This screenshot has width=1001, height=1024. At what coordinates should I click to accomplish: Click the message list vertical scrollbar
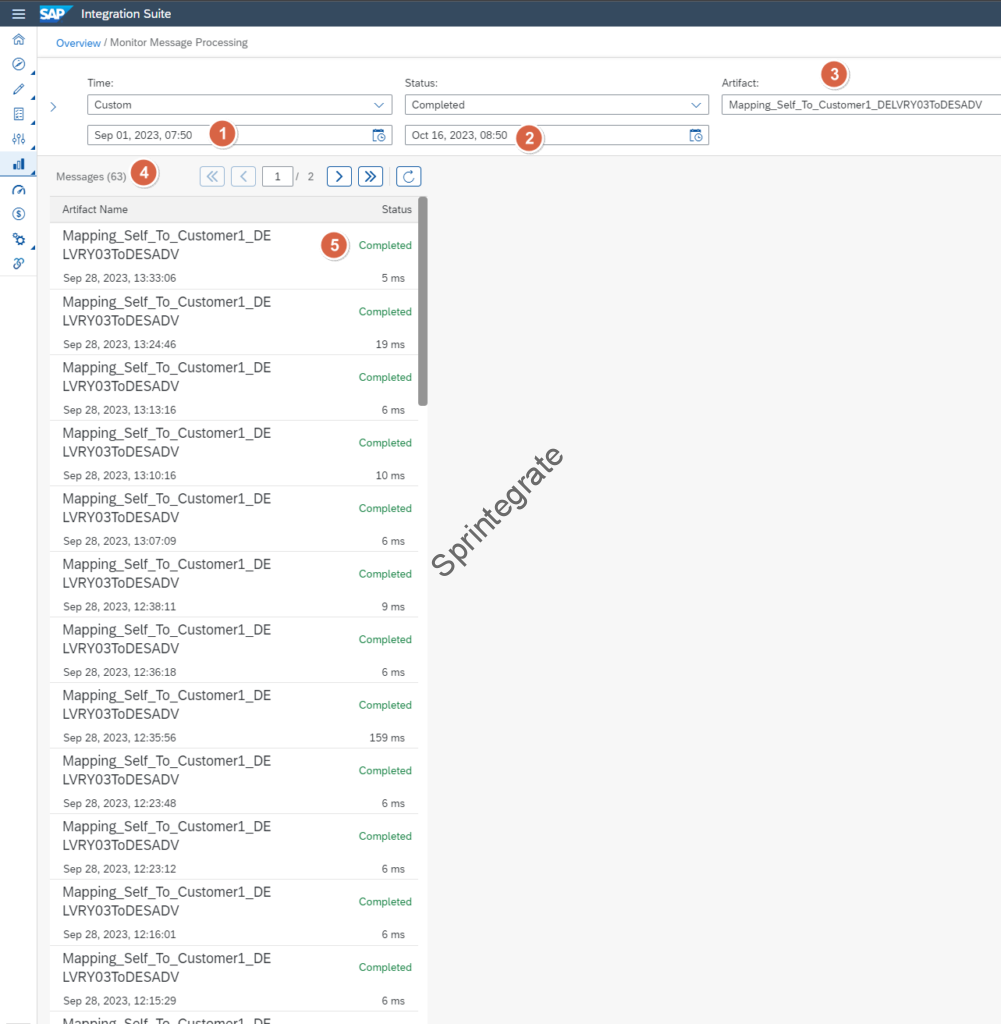423,300
